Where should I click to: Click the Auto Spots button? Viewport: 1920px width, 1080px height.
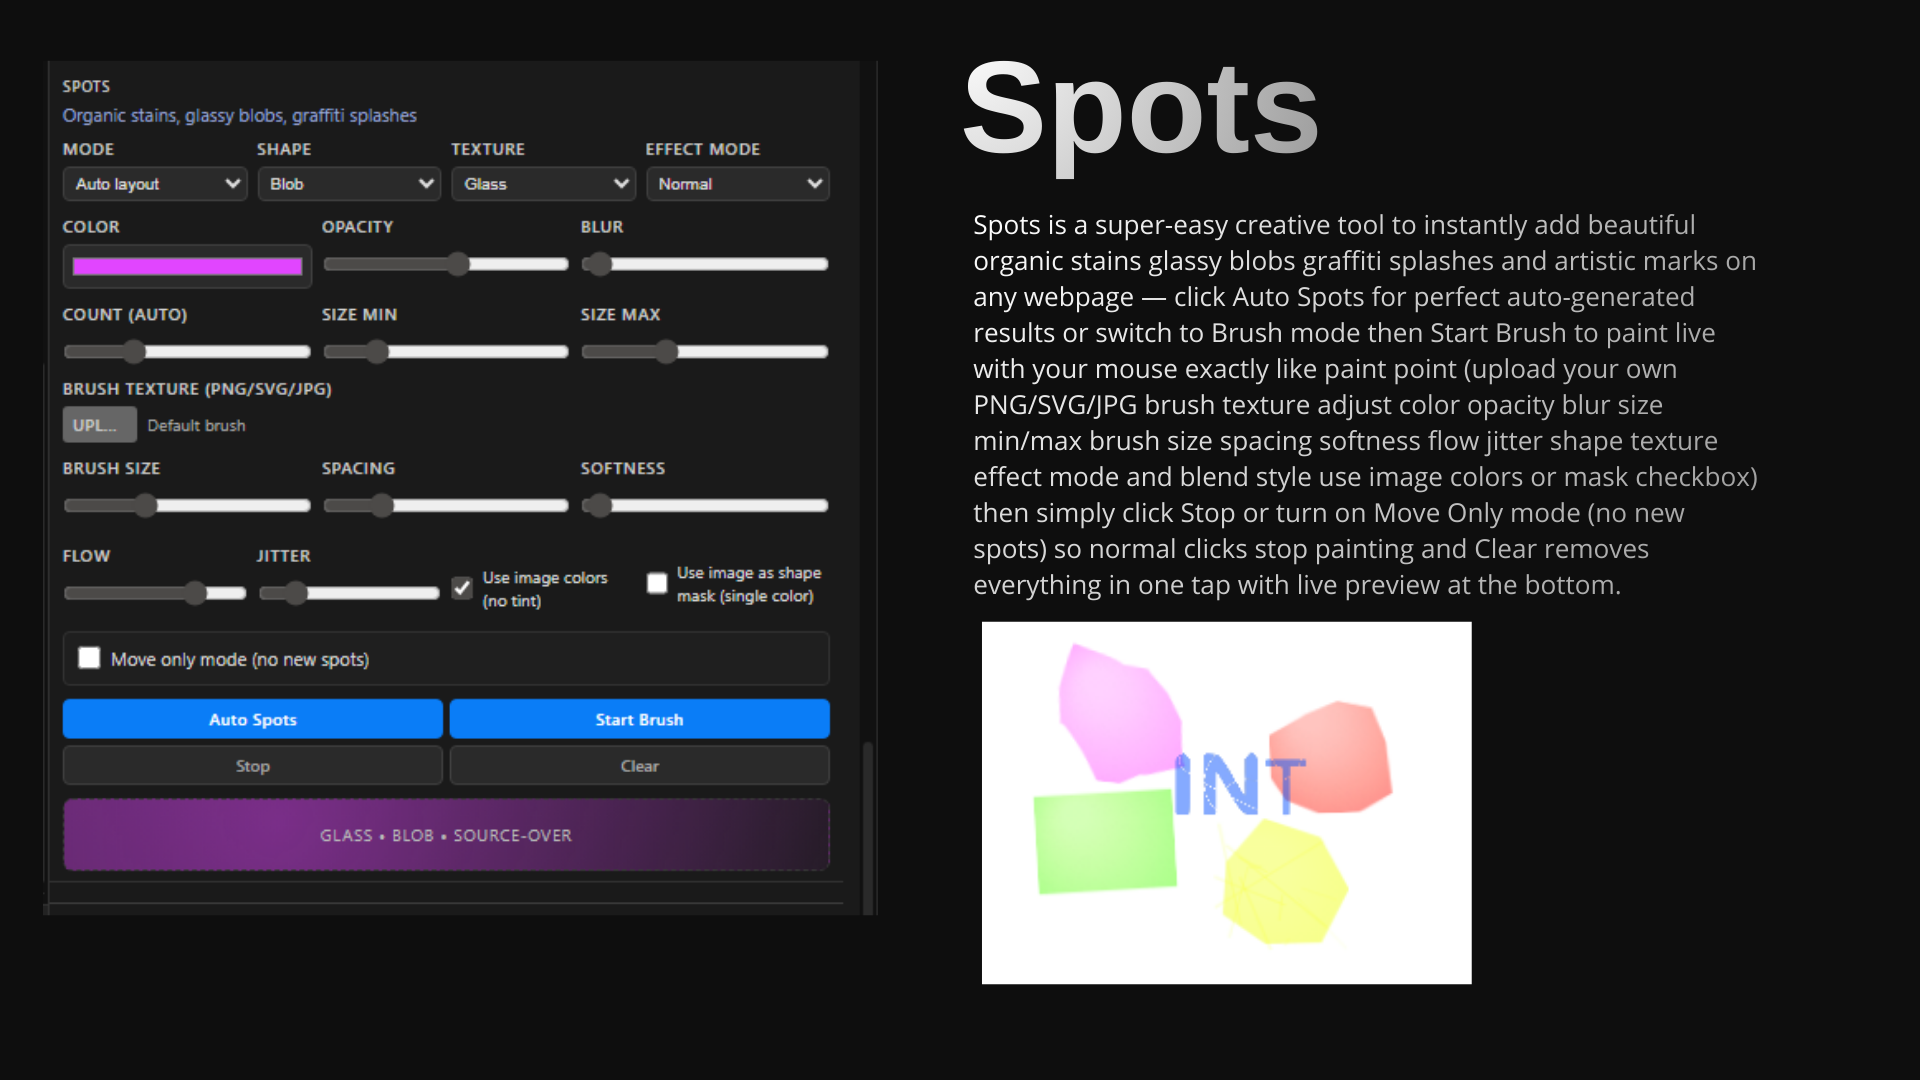[x=252, y=719]
